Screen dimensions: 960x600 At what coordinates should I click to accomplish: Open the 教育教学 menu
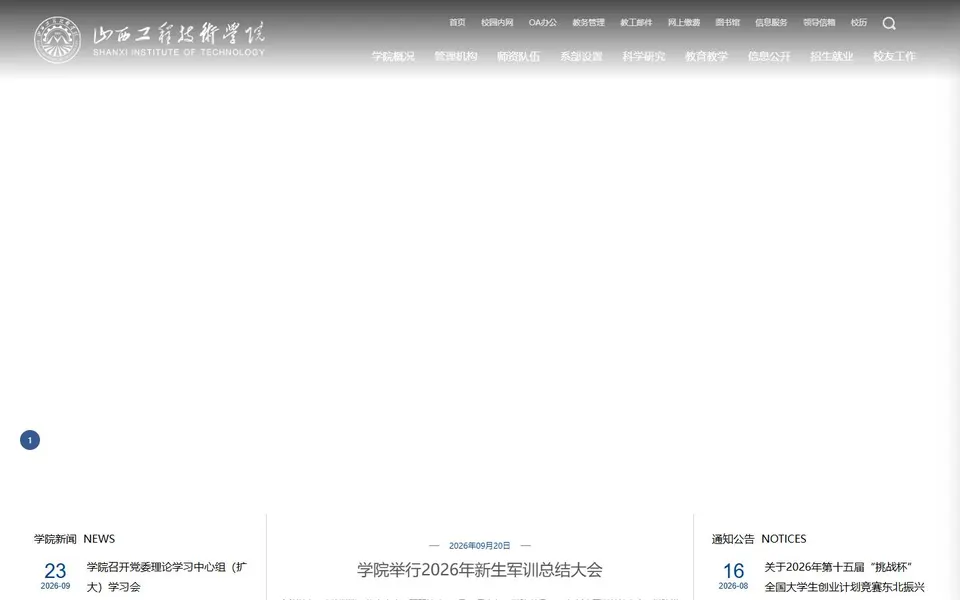[x=707, y=56]
